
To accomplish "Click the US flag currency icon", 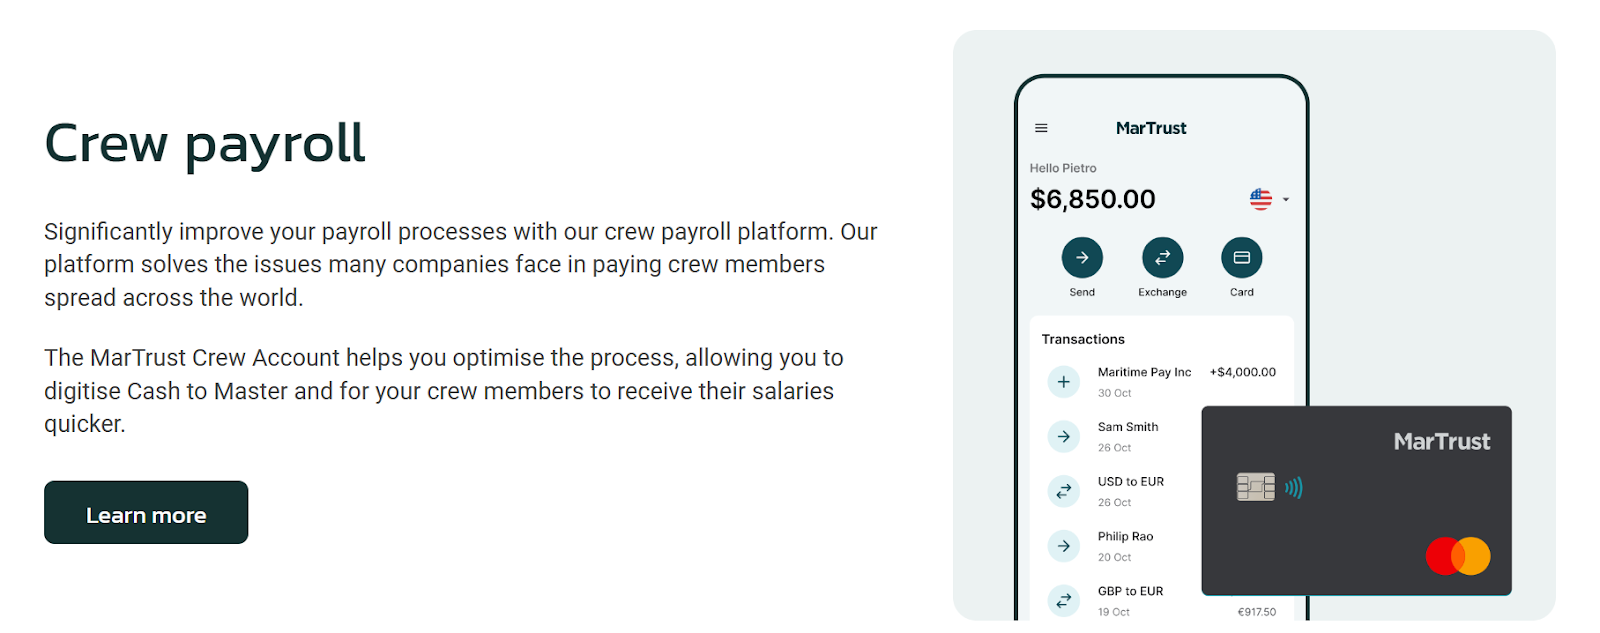I will point(1261,199).
